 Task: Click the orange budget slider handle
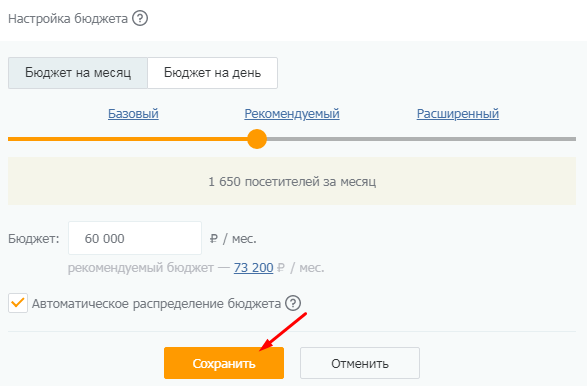257,139
